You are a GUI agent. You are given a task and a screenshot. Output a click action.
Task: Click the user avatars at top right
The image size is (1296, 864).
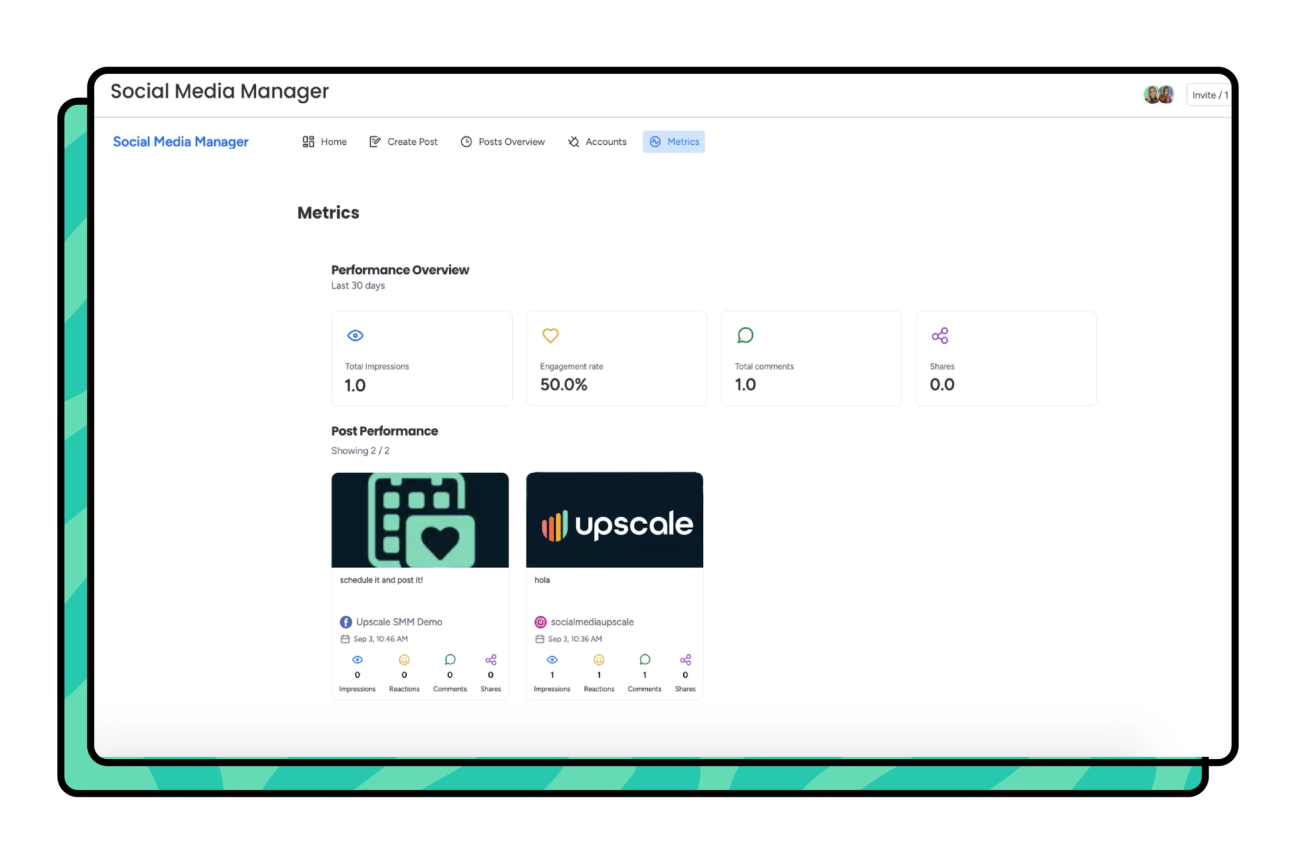pos(1159,95)
